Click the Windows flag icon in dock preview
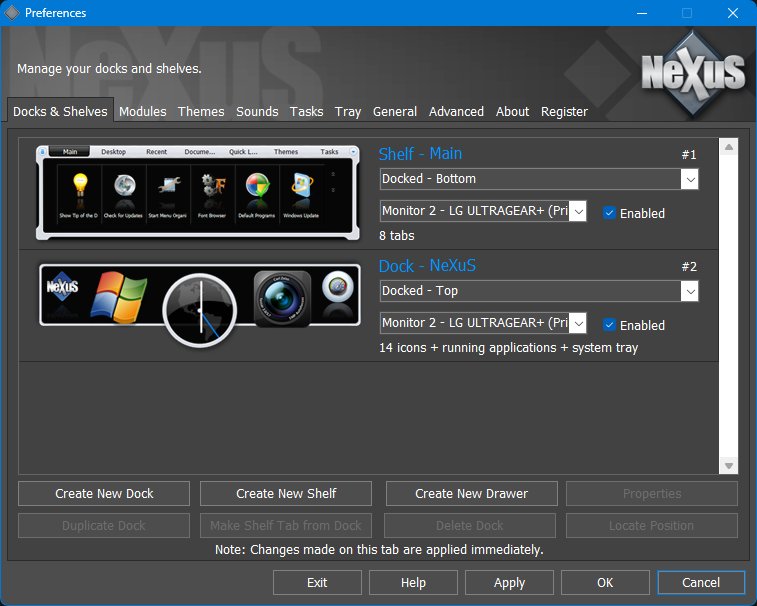Viewport: 757px width, 606px height. [x=118, y=296]
